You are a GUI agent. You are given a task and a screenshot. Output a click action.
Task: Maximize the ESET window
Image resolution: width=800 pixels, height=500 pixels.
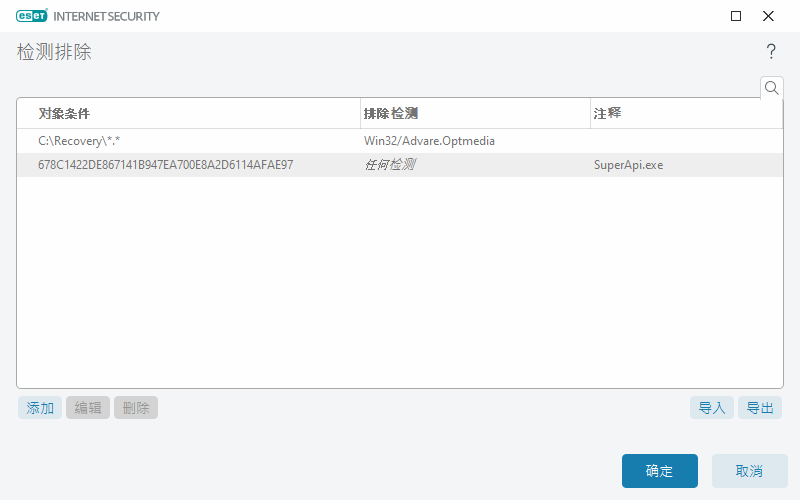[x=736, y=16]
